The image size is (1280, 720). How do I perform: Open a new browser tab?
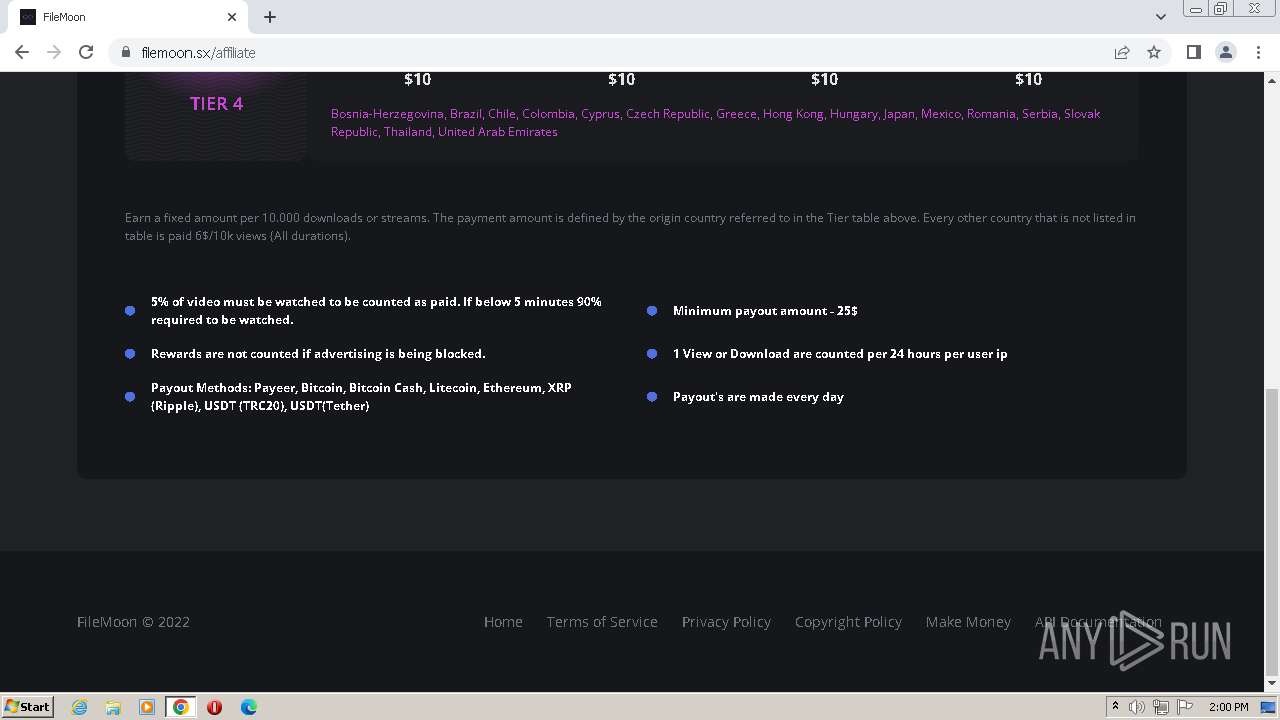point(270,17)
